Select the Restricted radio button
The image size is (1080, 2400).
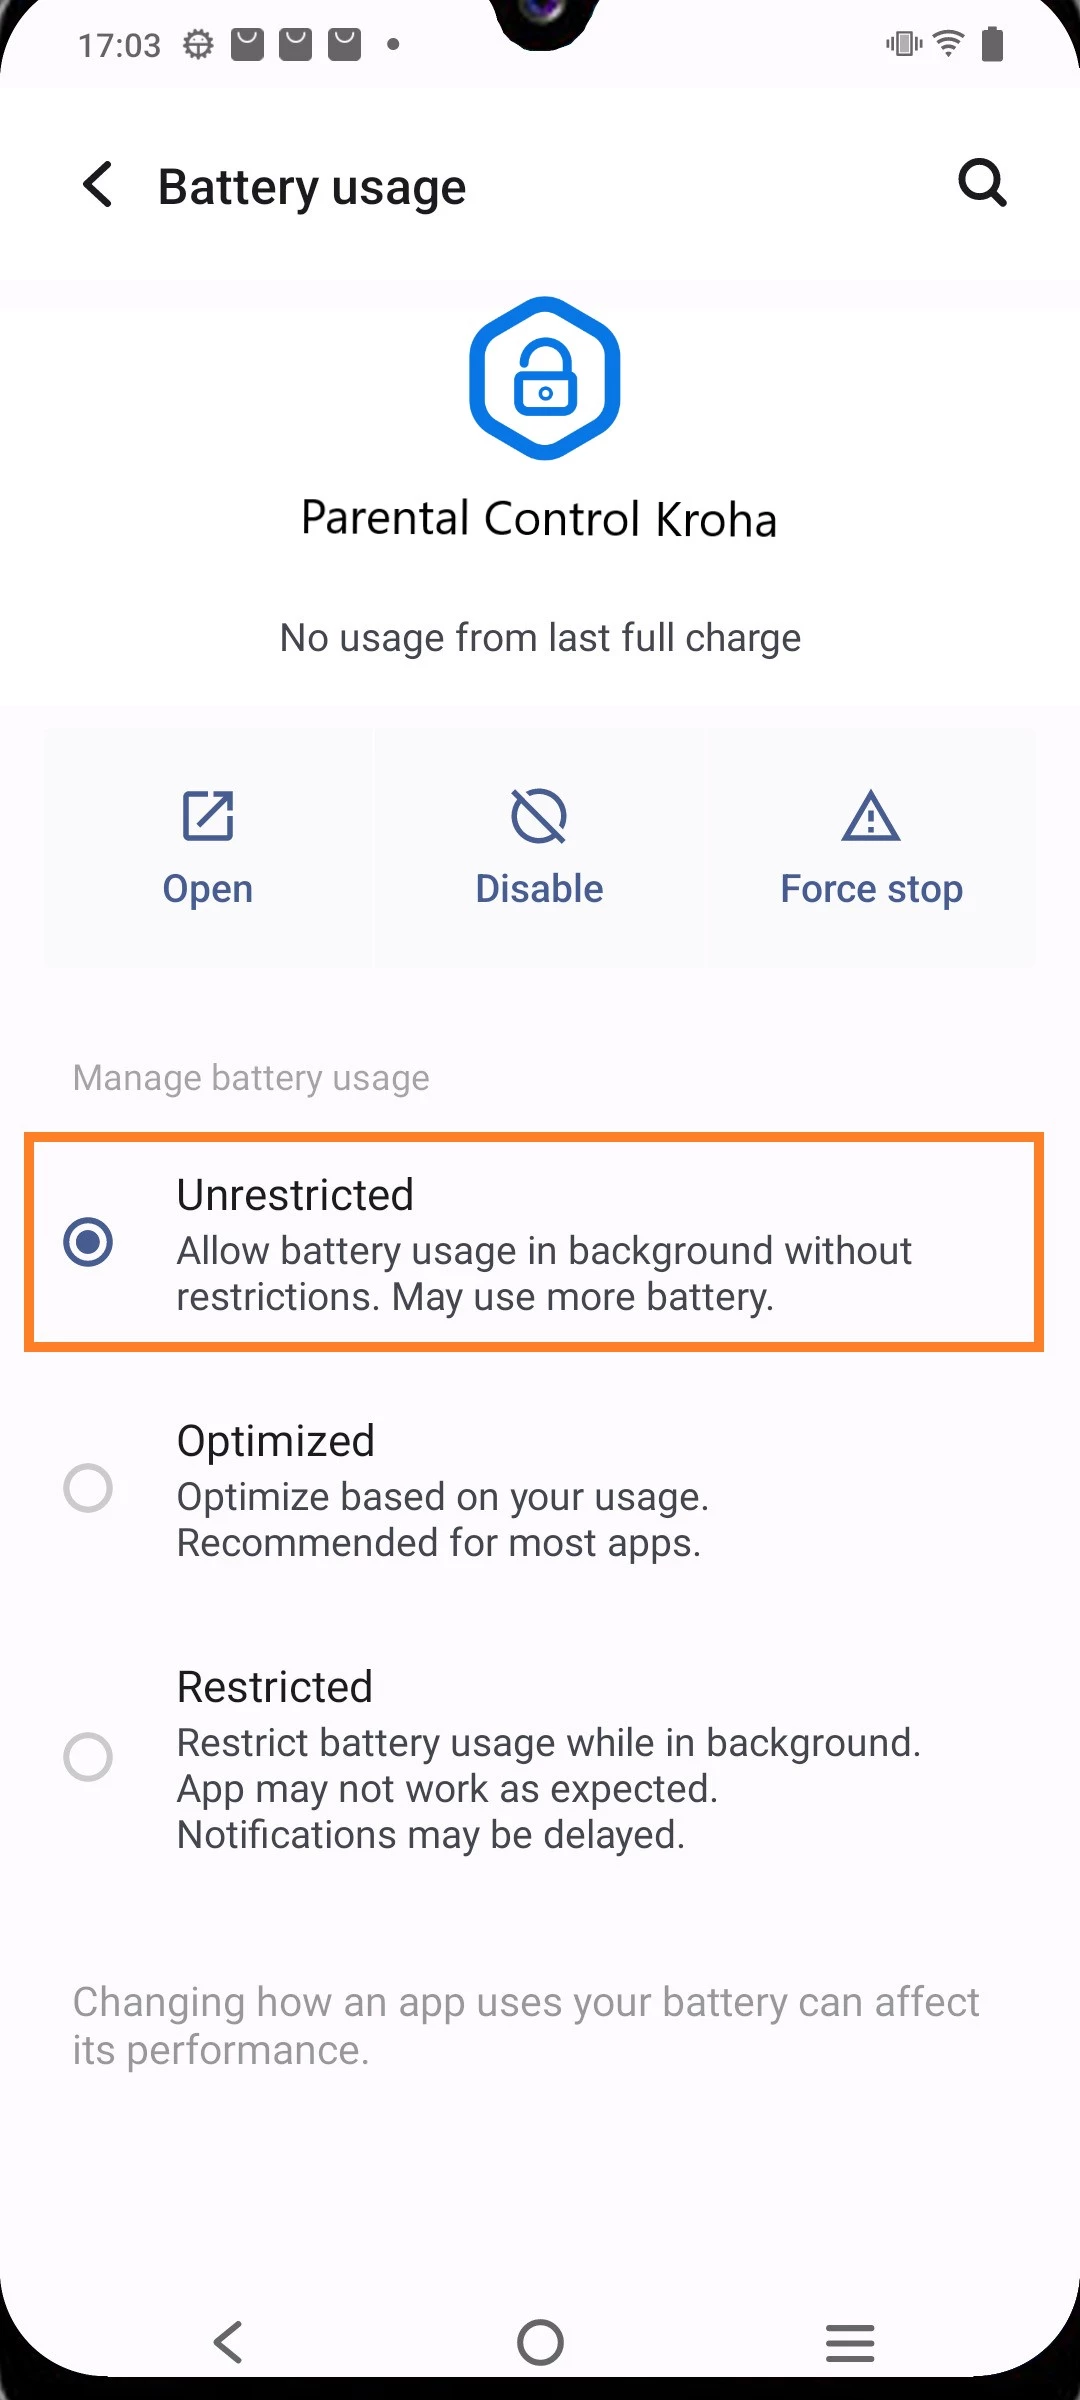(88, 1757)
